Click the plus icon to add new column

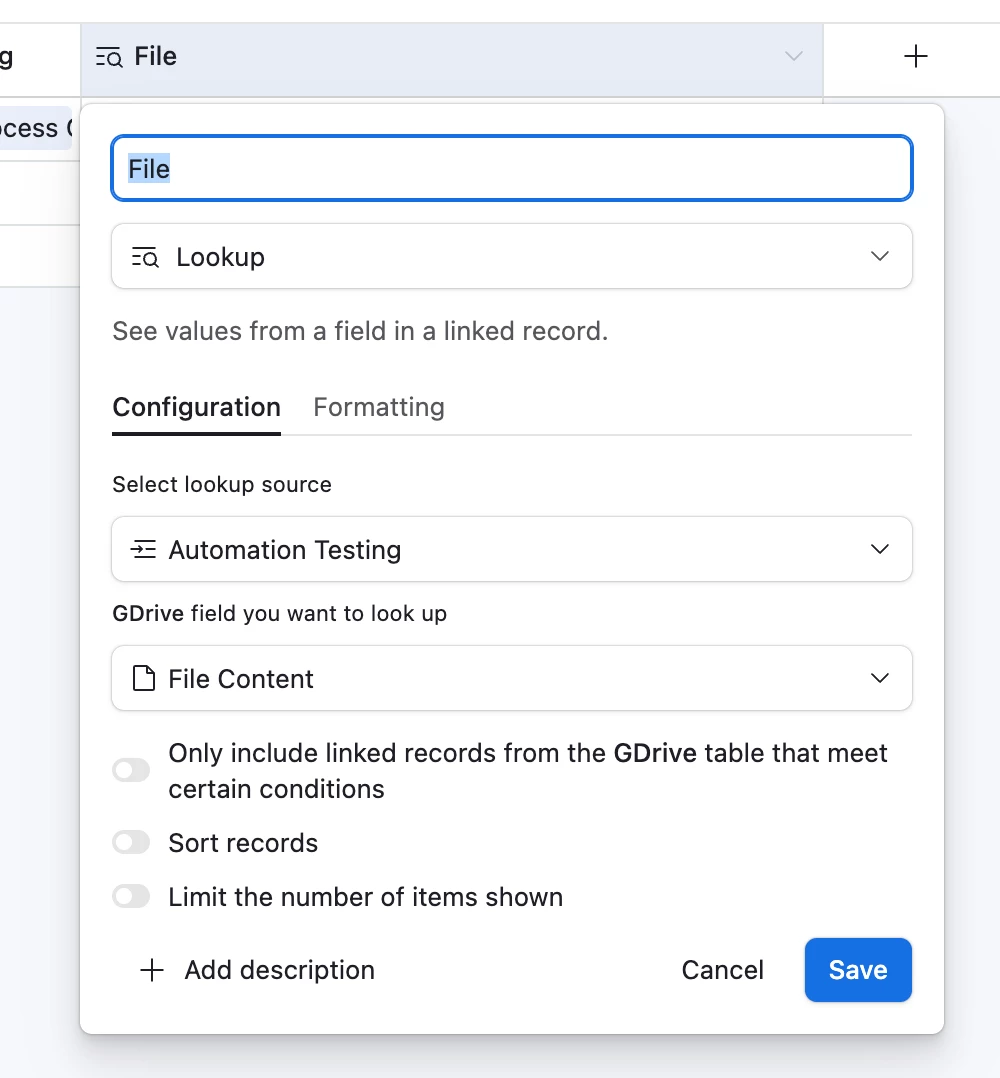(915, 57)
